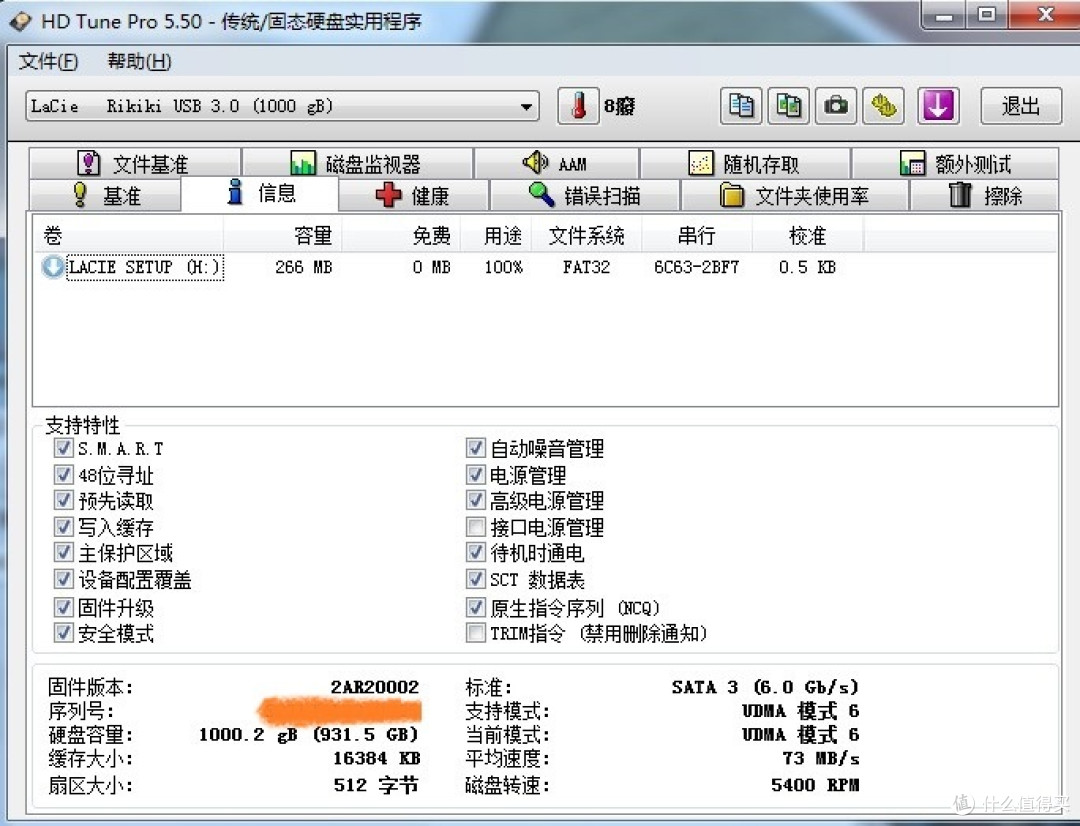
Task: Toggle the 自动噪音管理 checkbox
Action: (x=475, y=448)
